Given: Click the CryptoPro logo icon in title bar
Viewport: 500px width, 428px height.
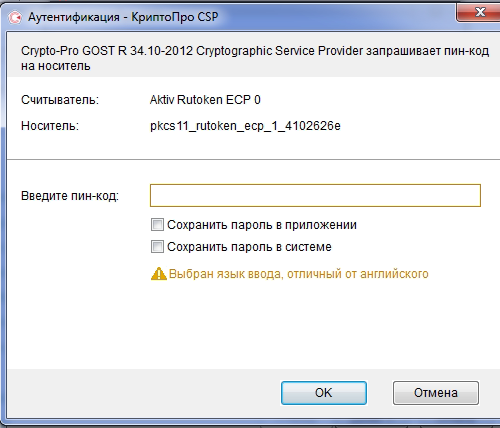Looking at the screenshot, I should [15, 17].
